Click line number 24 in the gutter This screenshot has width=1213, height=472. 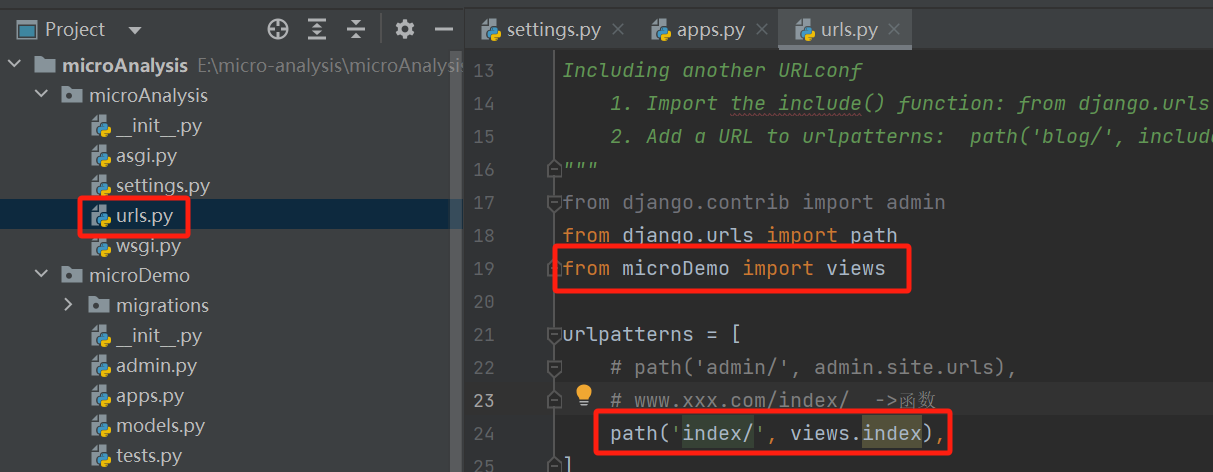pos(484,434)
